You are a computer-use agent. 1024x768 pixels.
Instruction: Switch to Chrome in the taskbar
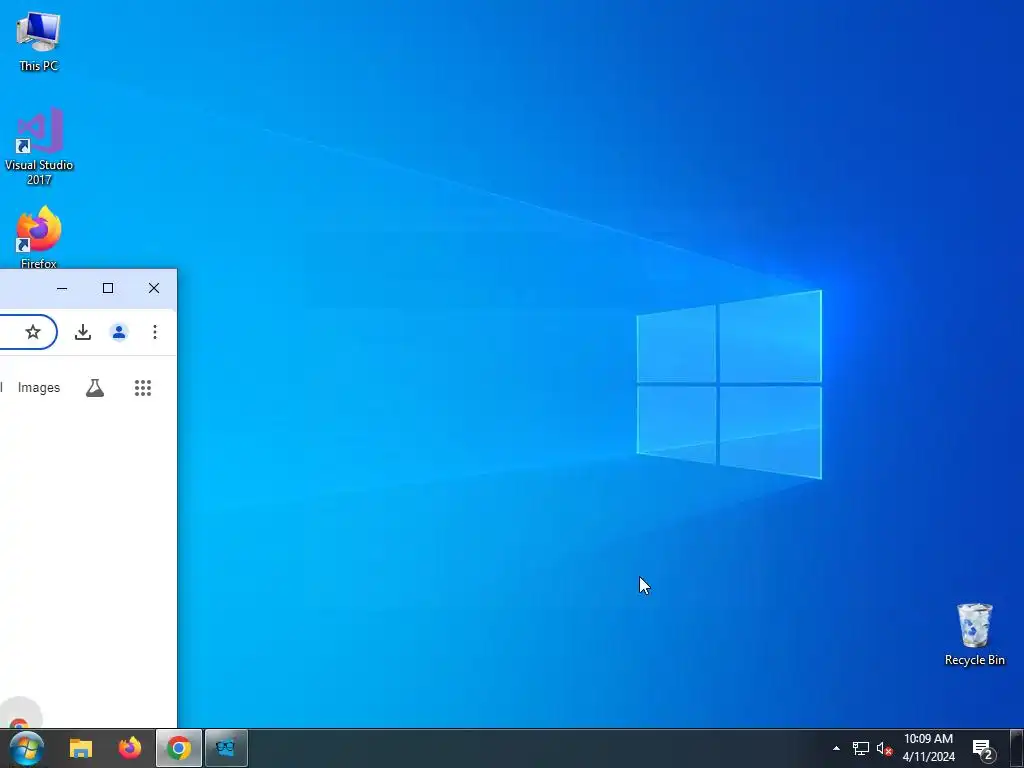[x=178, y=748]
